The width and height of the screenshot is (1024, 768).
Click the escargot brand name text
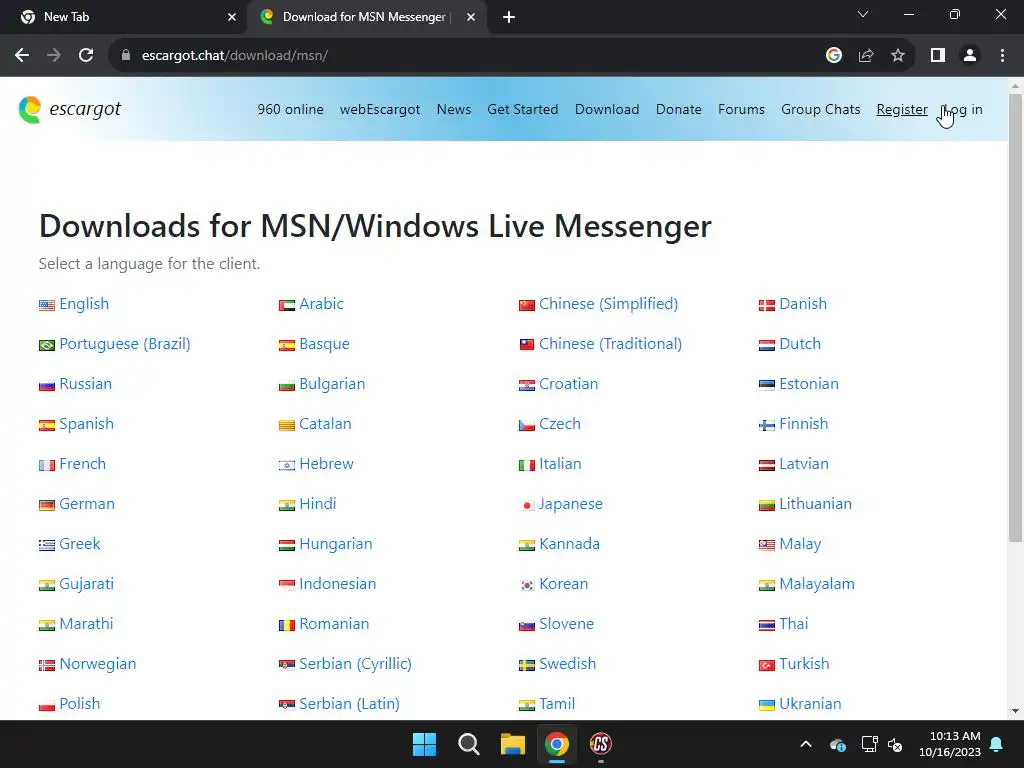[x=85, y=109]
